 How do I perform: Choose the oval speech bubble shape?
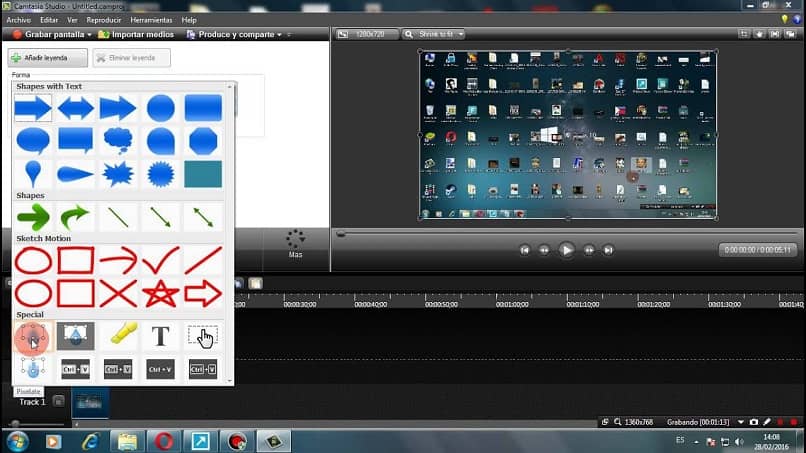pos(33,141)
